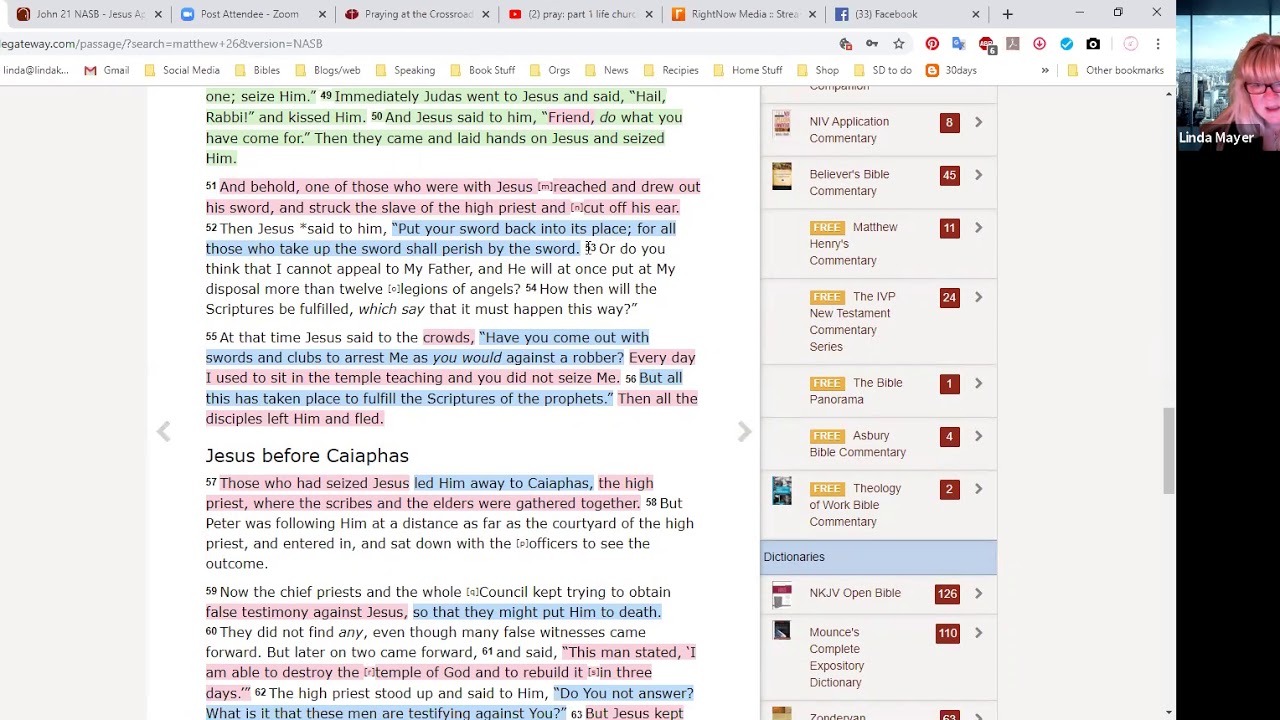
Task: Open the Chrome profile avatar
Action: click(1130, 44)
